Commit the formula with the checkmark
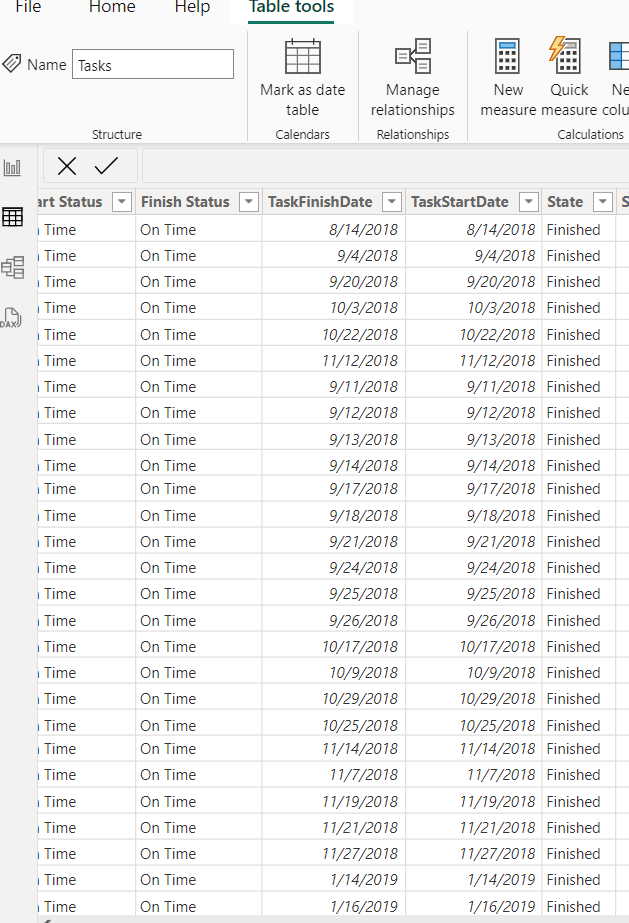The width and height of the screenshot is (629, 923). pos(107,166)
